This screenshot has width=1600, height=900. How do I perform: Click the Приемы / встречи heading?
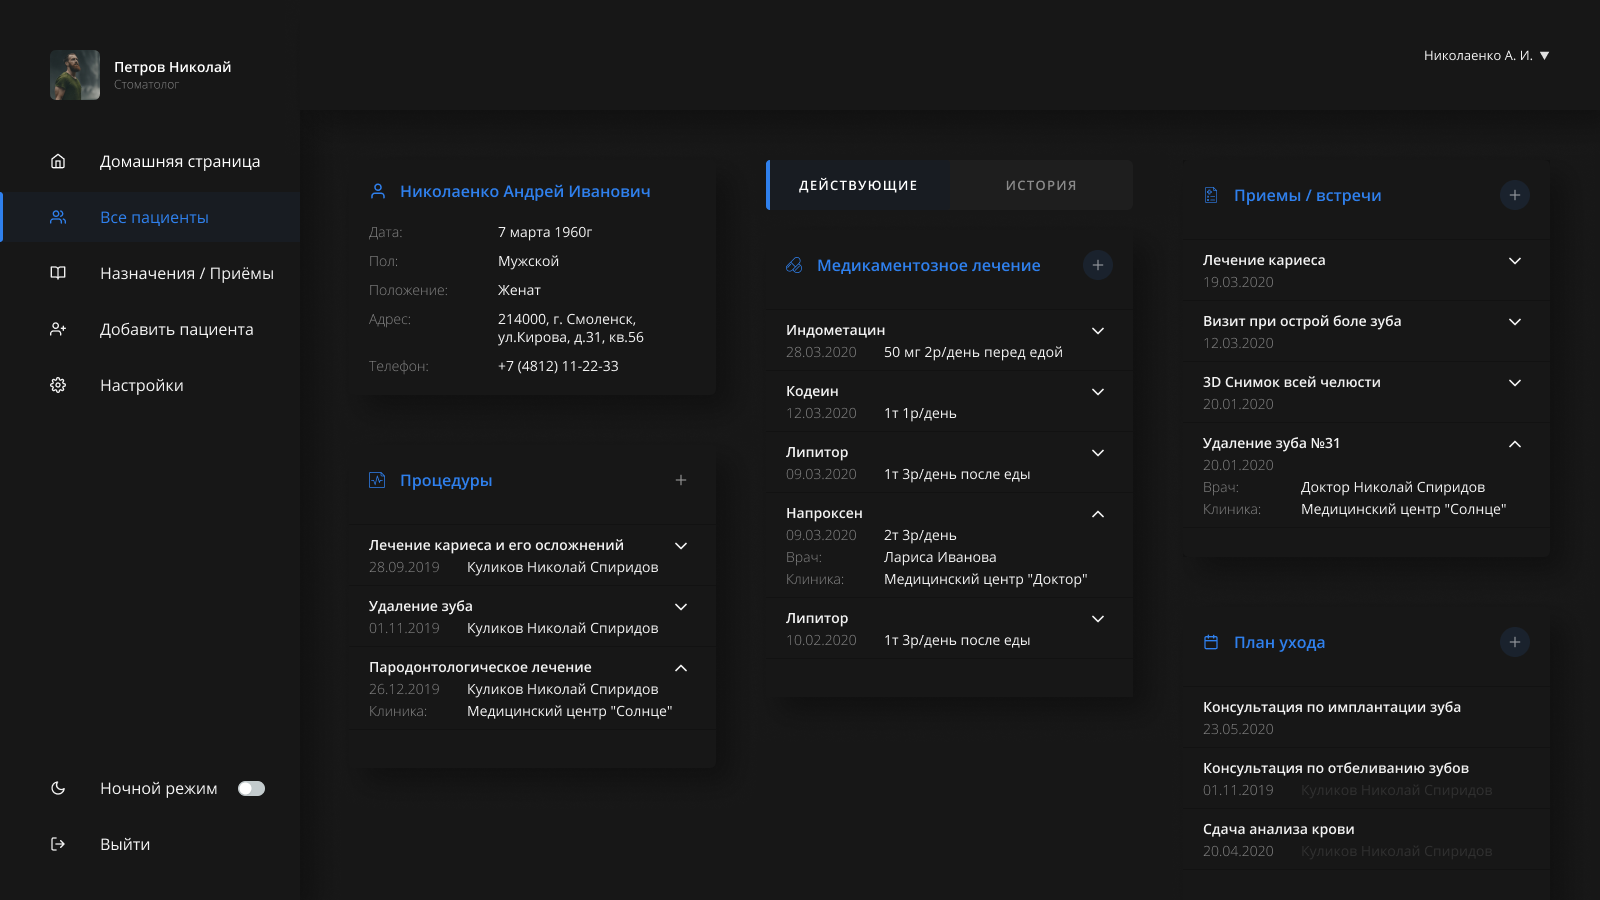[1307, 195]
